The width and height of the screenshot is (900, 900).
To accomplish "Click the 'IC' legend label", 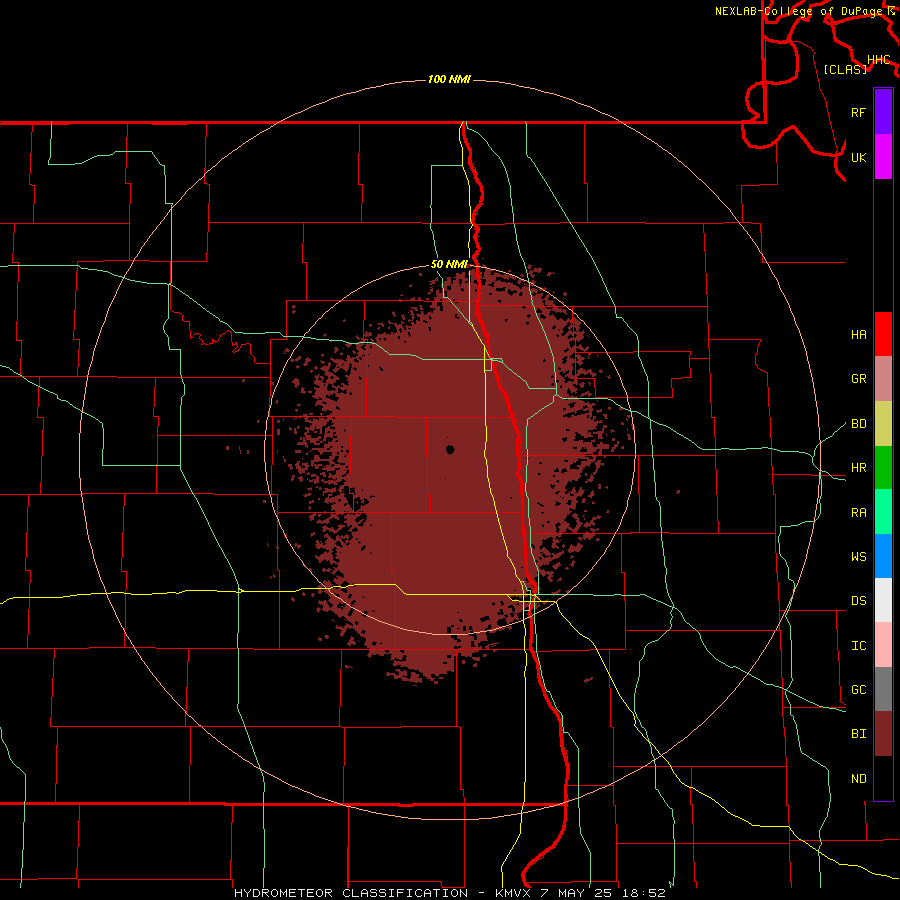I will click(858, 646).
